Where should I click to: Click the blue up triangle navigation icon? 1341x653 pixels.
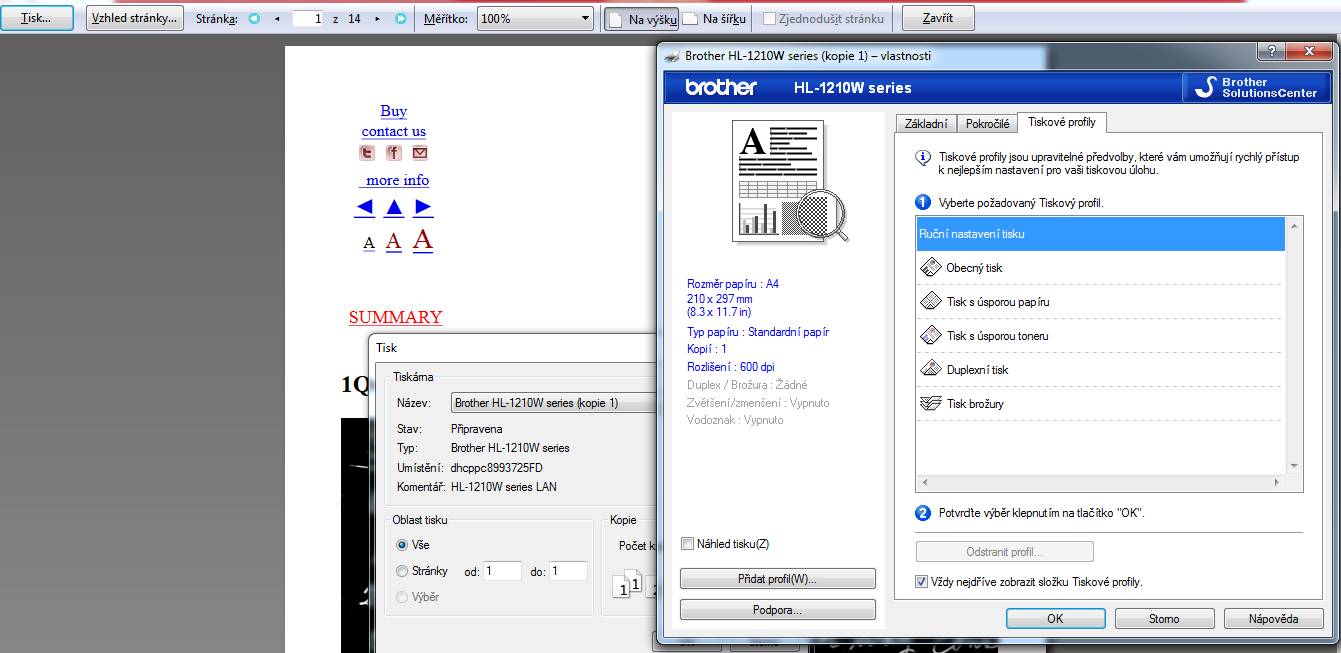[394, 207]
